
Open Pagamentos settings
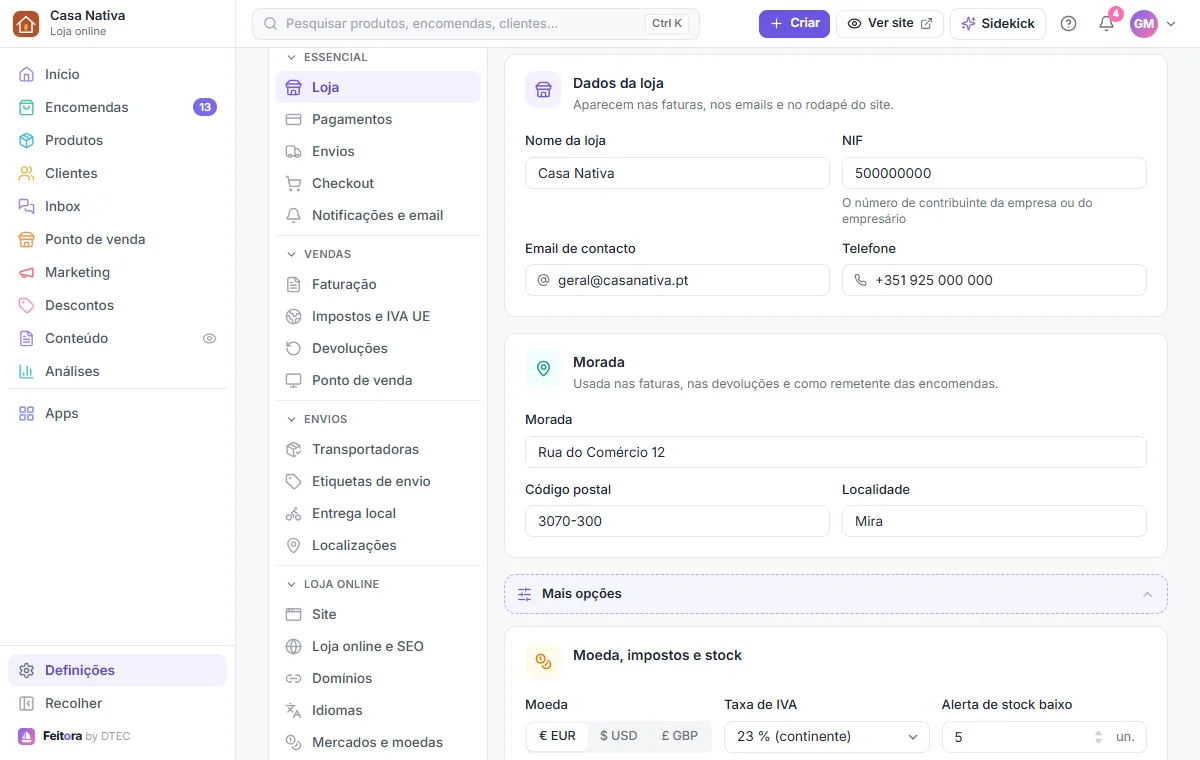coord(378,119)
